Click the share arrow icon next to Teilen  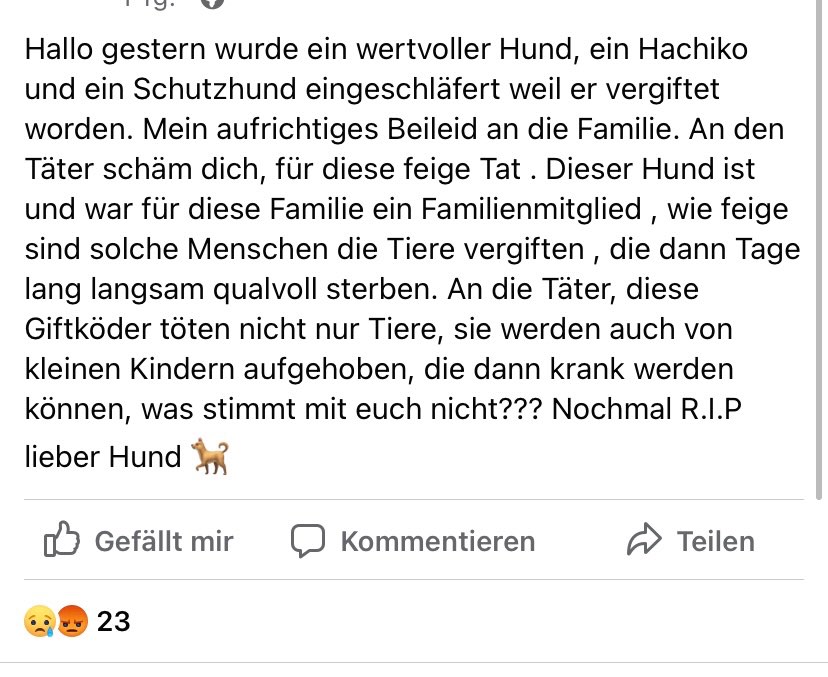click(x=646, y=540)
